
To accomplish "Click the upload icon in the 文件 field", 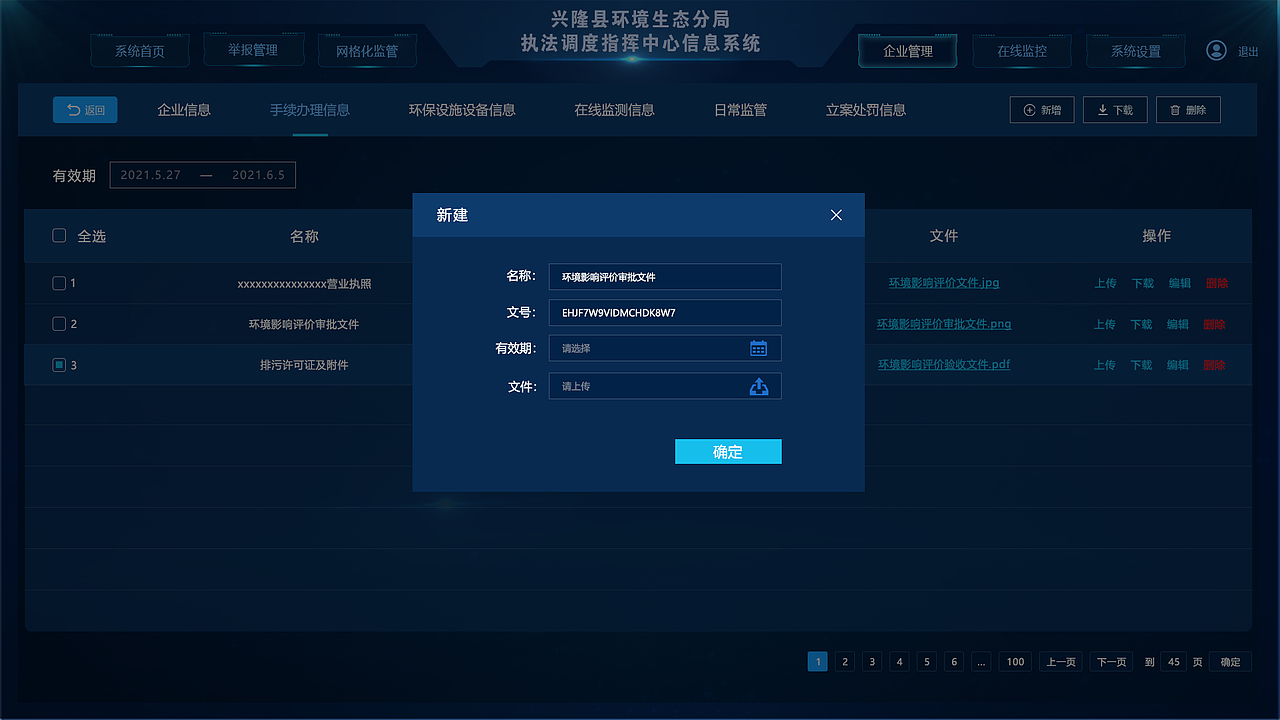I will [x=759, y=386].
